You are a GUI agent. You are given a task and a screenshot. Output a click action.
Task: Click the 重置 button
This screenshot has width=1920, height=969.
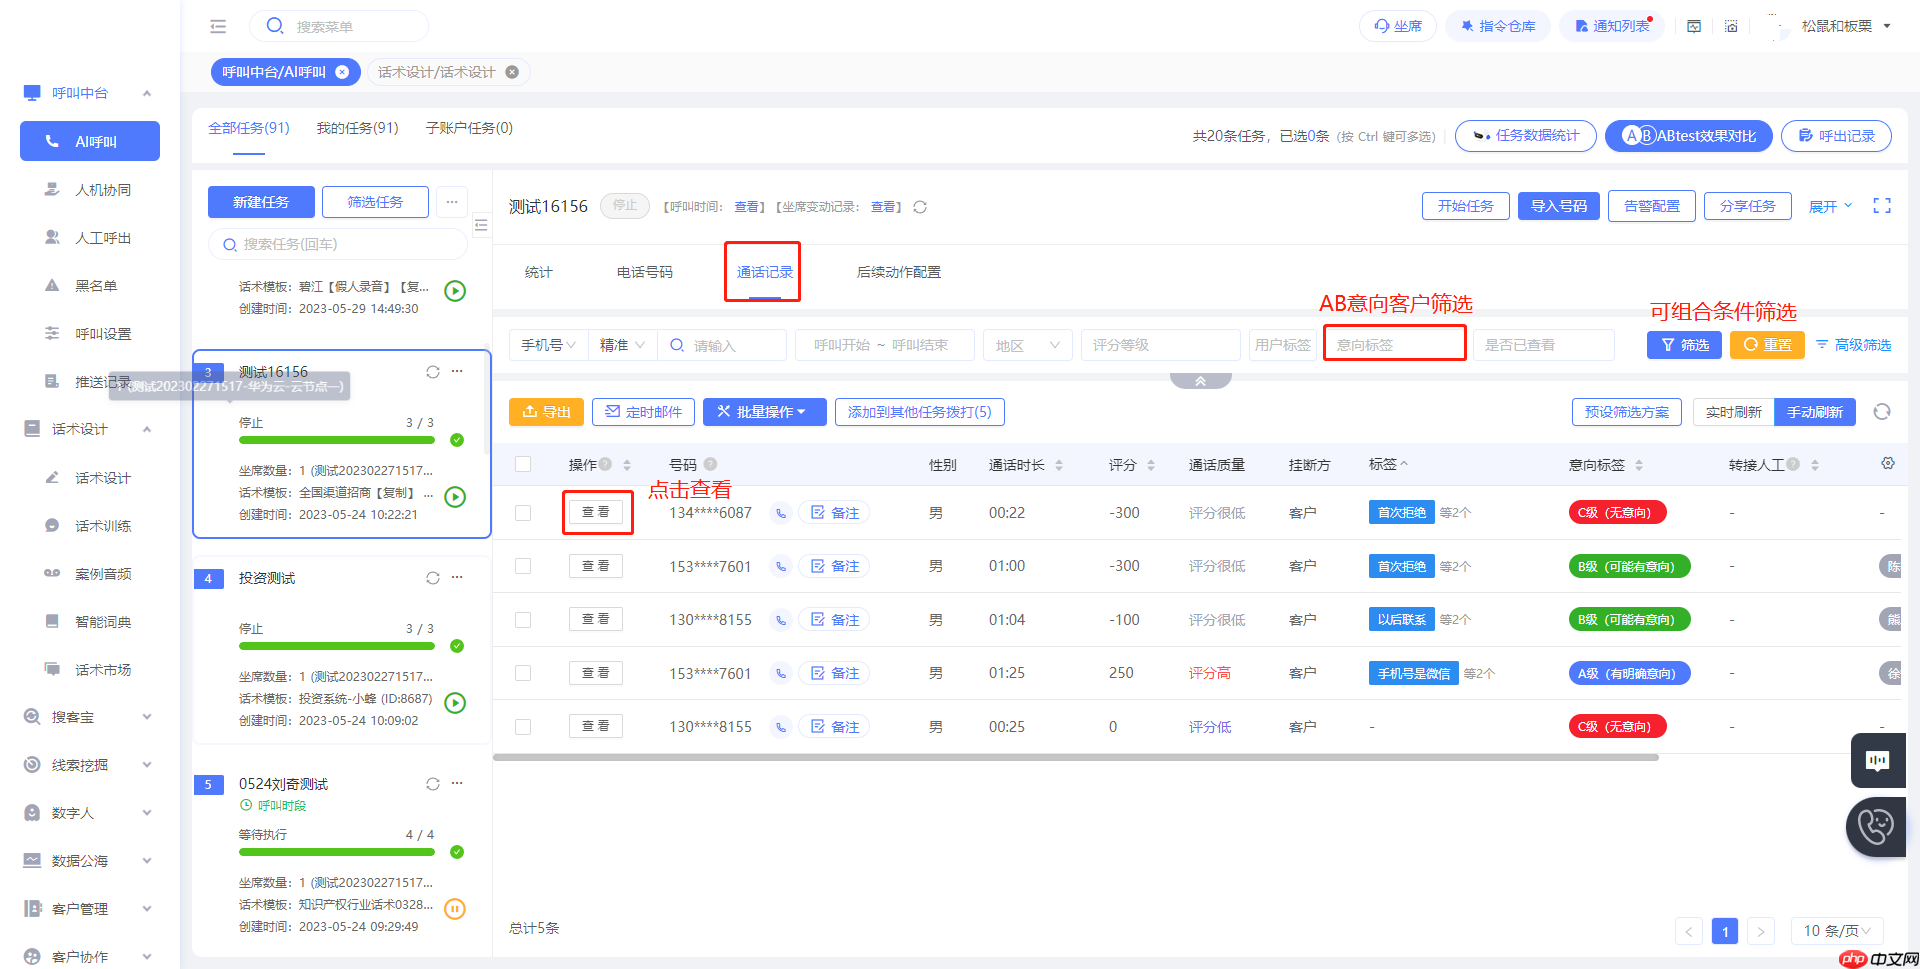click(1767, 345)
